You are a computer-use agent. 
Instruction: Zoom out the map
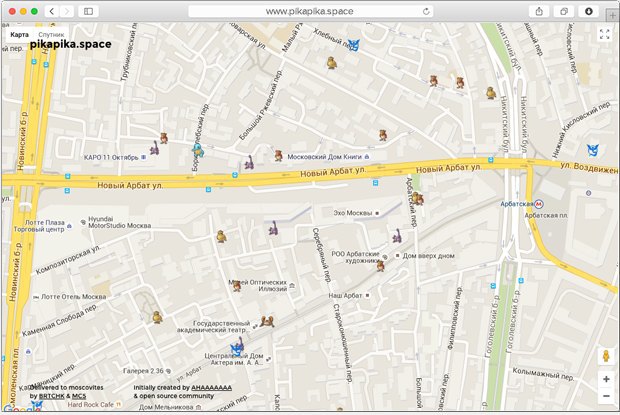click(606, 396)
